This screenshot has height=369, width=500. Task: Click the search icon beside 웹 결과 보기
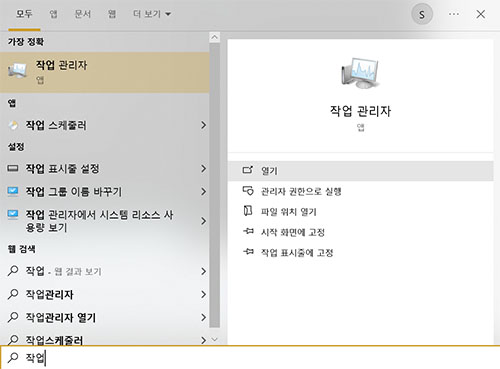13,271
